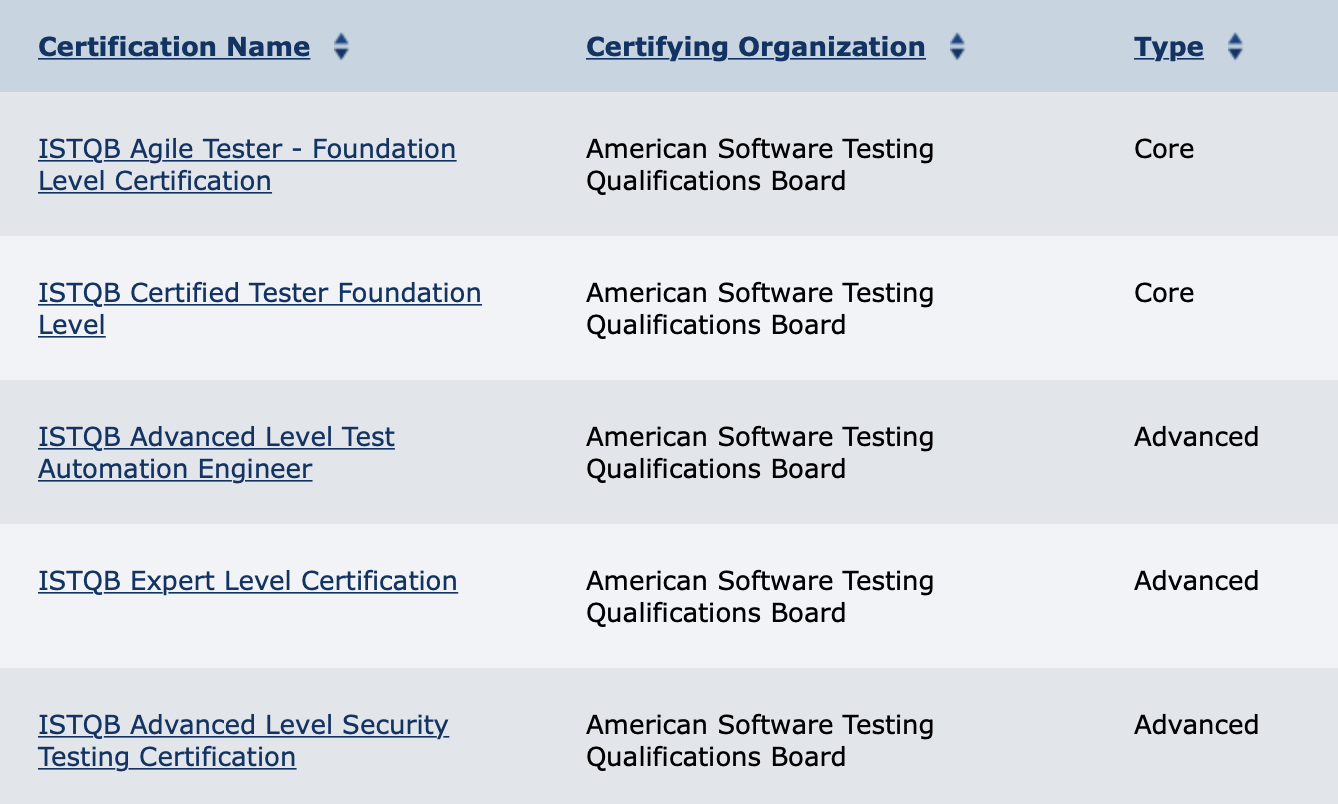Select the organization cell in Test Automation Engineer row
Viewport: 1338px width, 804px height.
coord(760,453)
